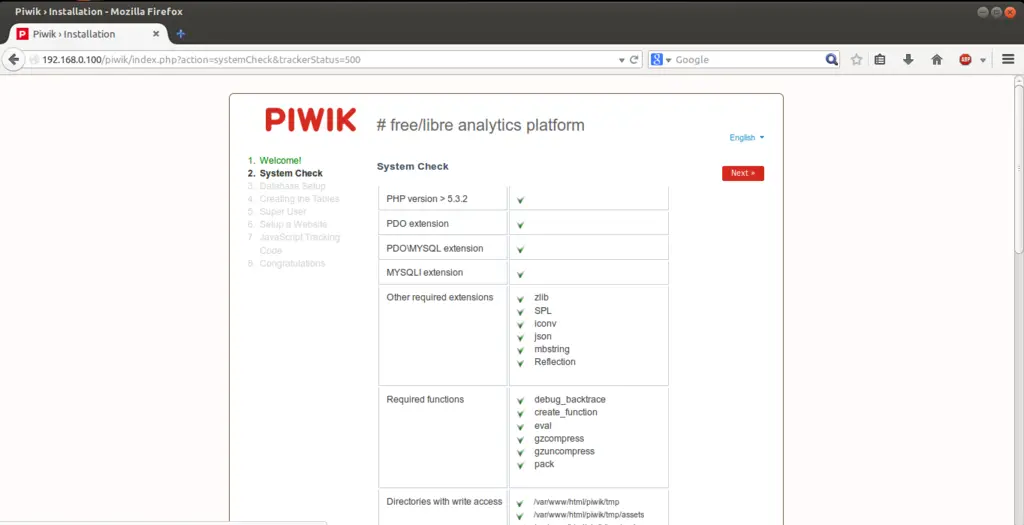The image size is (1024, 525).
Task: Click the check mark beside Reflection
Action: pyautogui.click(x=520, y=363)
